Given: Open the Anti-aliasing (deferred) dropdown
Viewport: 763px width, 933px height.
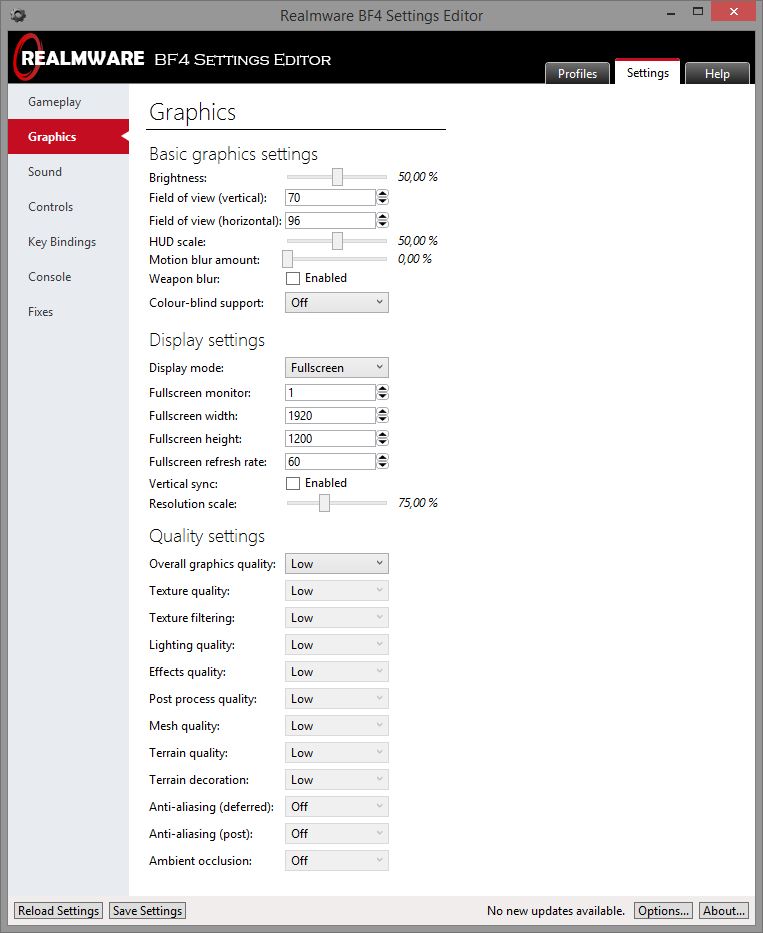Looking at the screenshot, I should point(337,806).
